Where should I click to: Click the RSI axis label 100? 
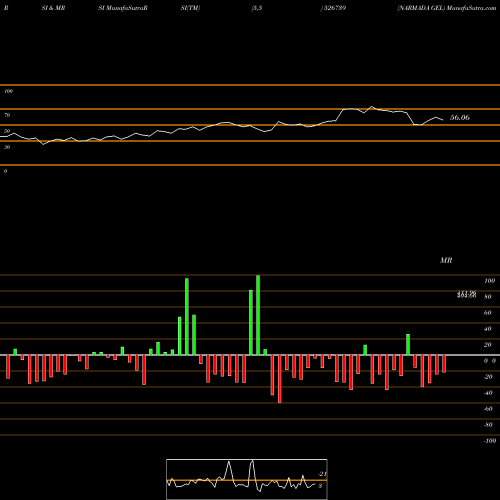click(9, 91)
